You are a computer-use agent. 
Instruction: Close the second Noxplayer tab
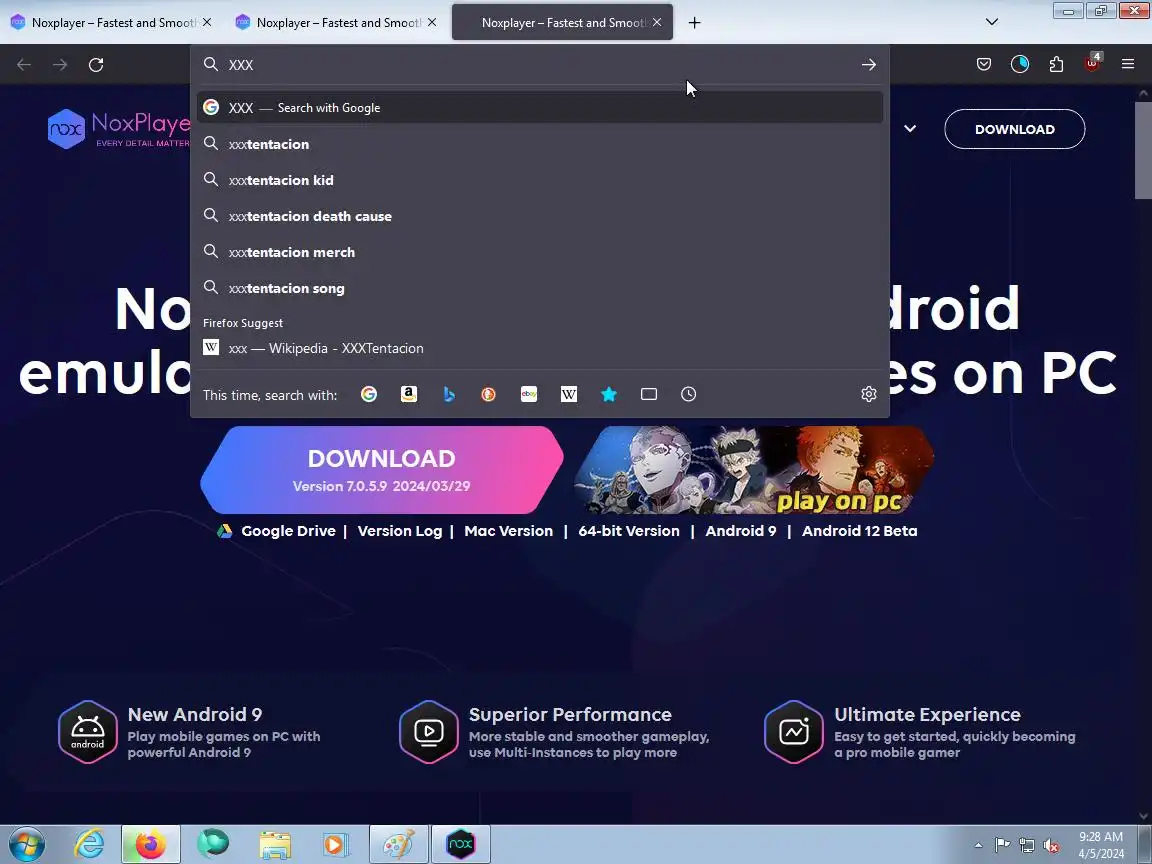tap(432, 23)
